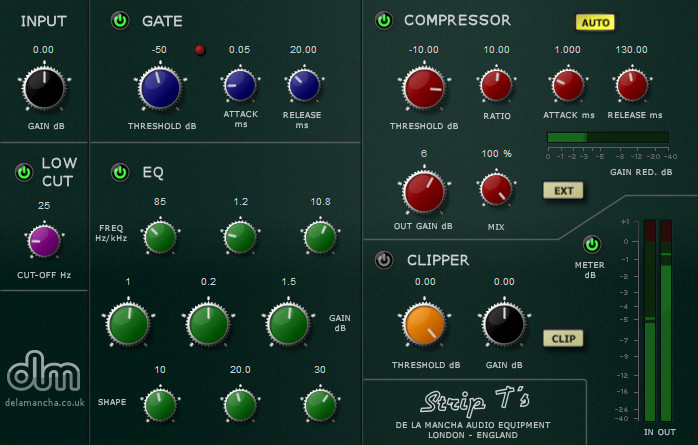Click the Compressor Mix knob
Image resolution: width=698 pixels, height=445 pixels.
tap(496, 190)
